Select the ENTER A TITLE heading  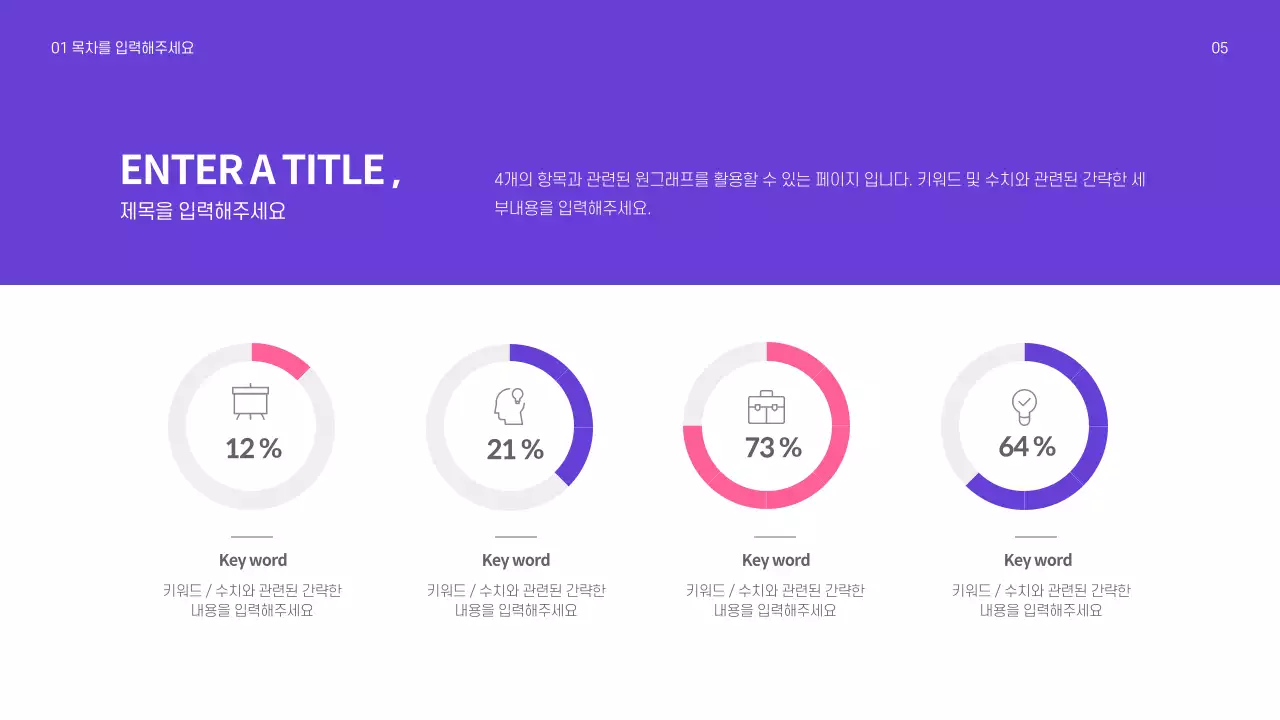pyautogui.click(x=260, y=170)
